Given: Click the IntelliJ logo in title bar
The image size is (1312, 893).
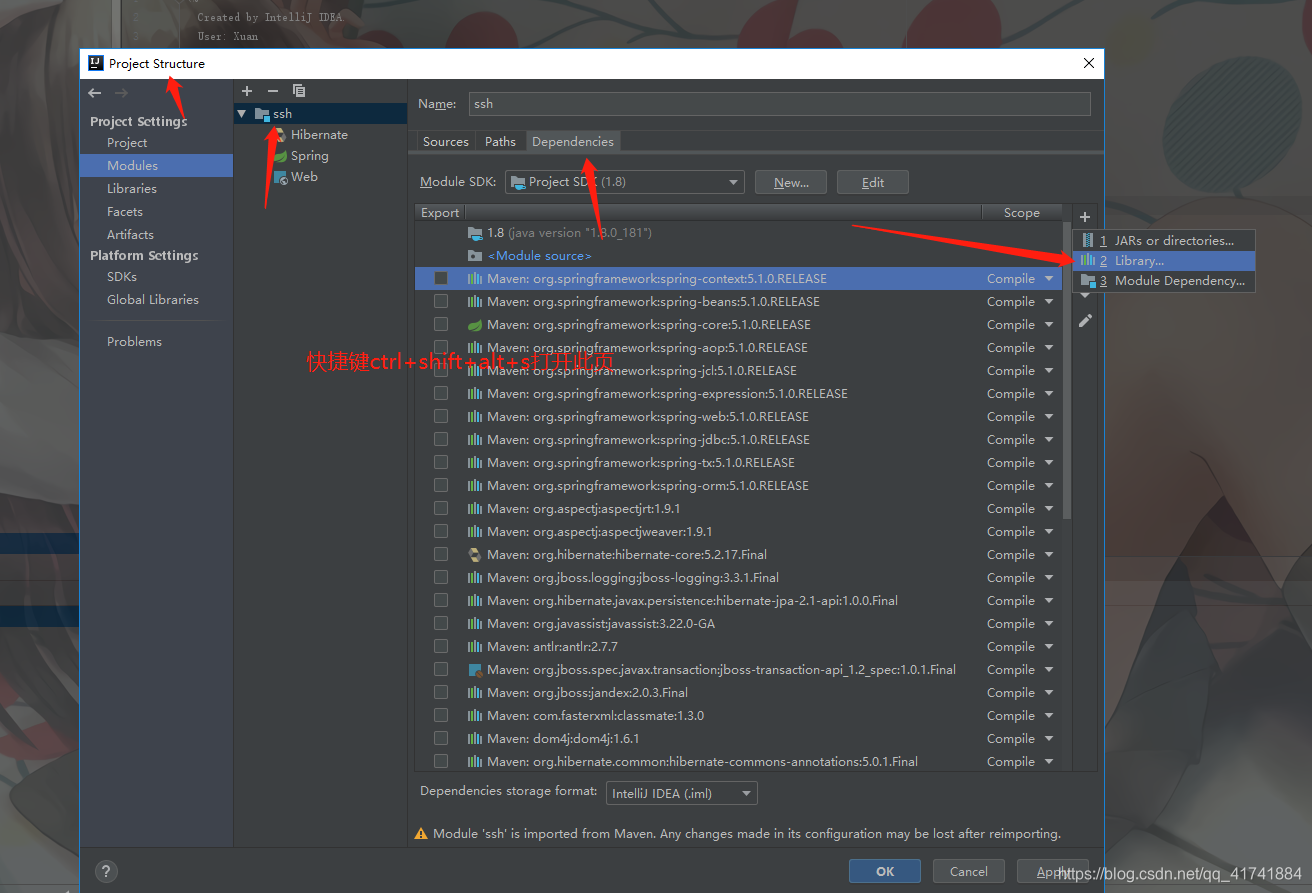Looking at the screenshot, I should pos(95,63).
